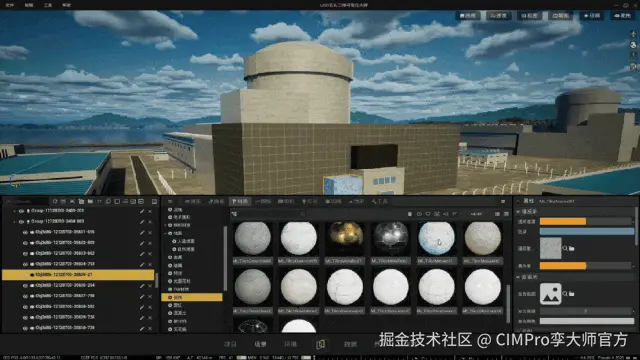Image resolution: width=640 pixels, height=360 pixels.
Task: Click the 发布 button at top right
Action: [x=623, y=16]
